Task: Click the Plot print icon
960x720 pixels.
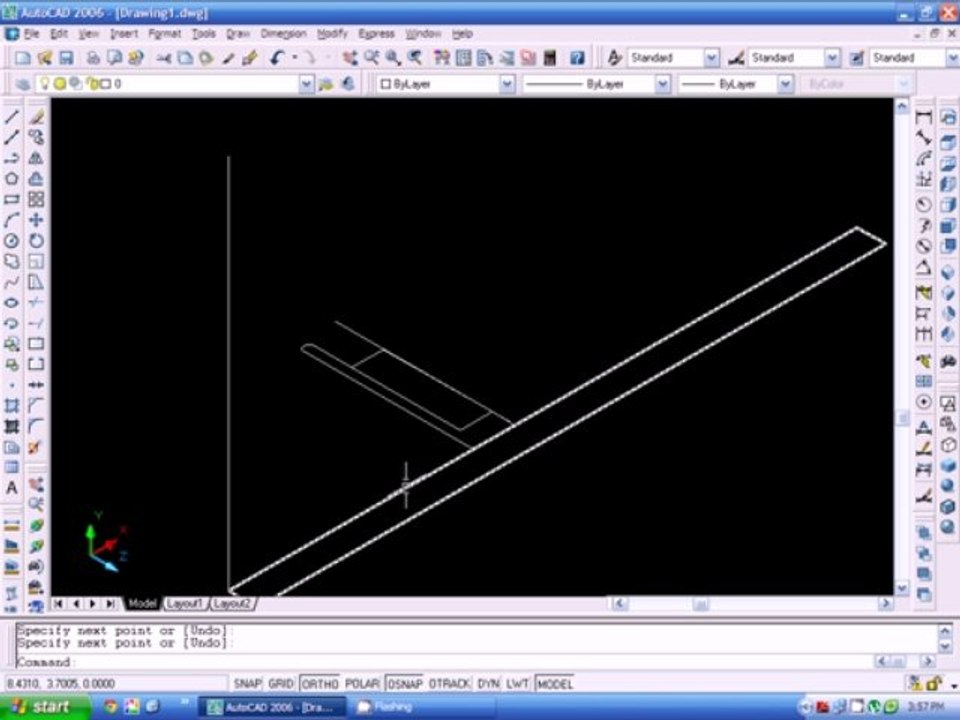Action: pyautogui.click(x=93, y=58)
